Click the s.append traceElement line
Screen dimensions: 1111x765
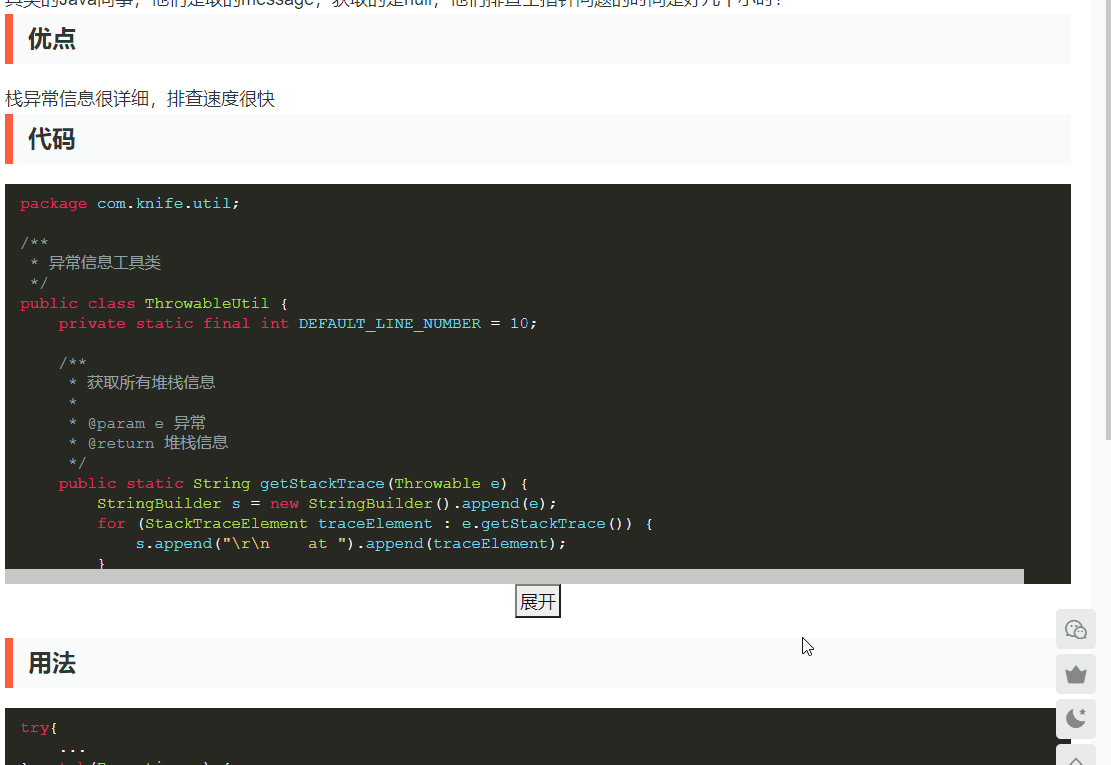[x=351, y=543]
